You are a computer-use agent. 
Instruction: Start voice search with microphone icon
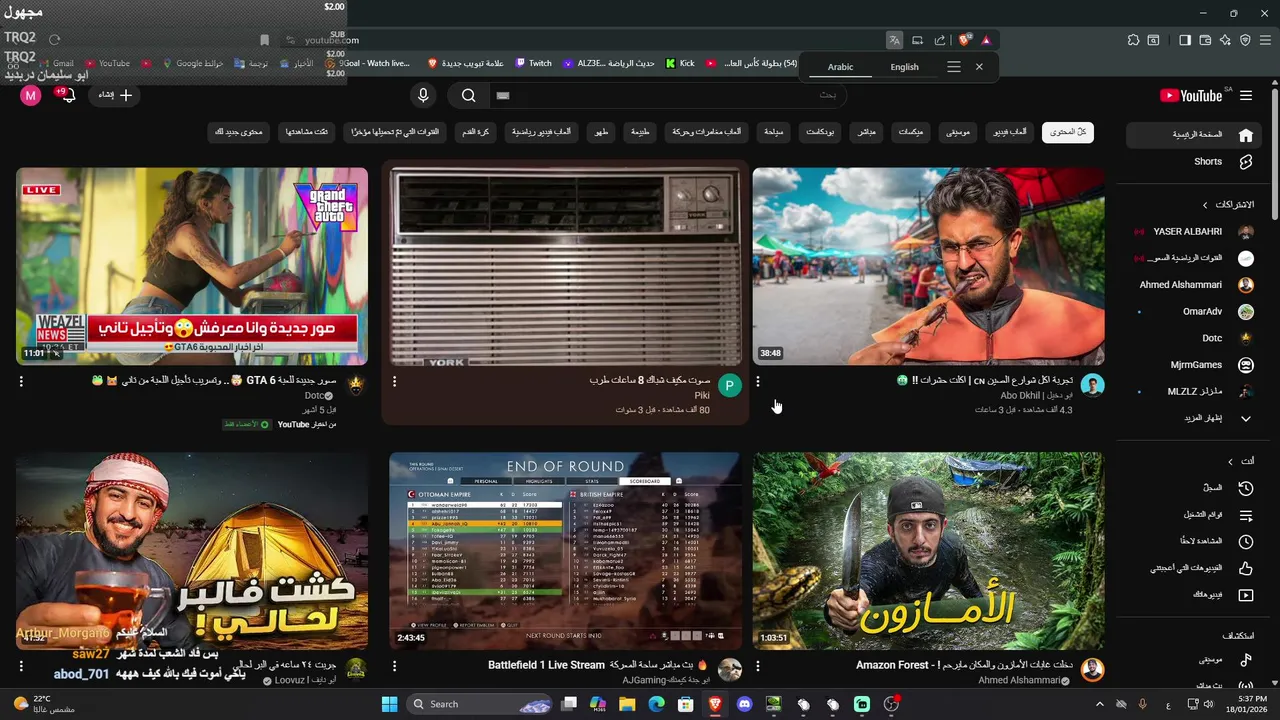point(423,95)
